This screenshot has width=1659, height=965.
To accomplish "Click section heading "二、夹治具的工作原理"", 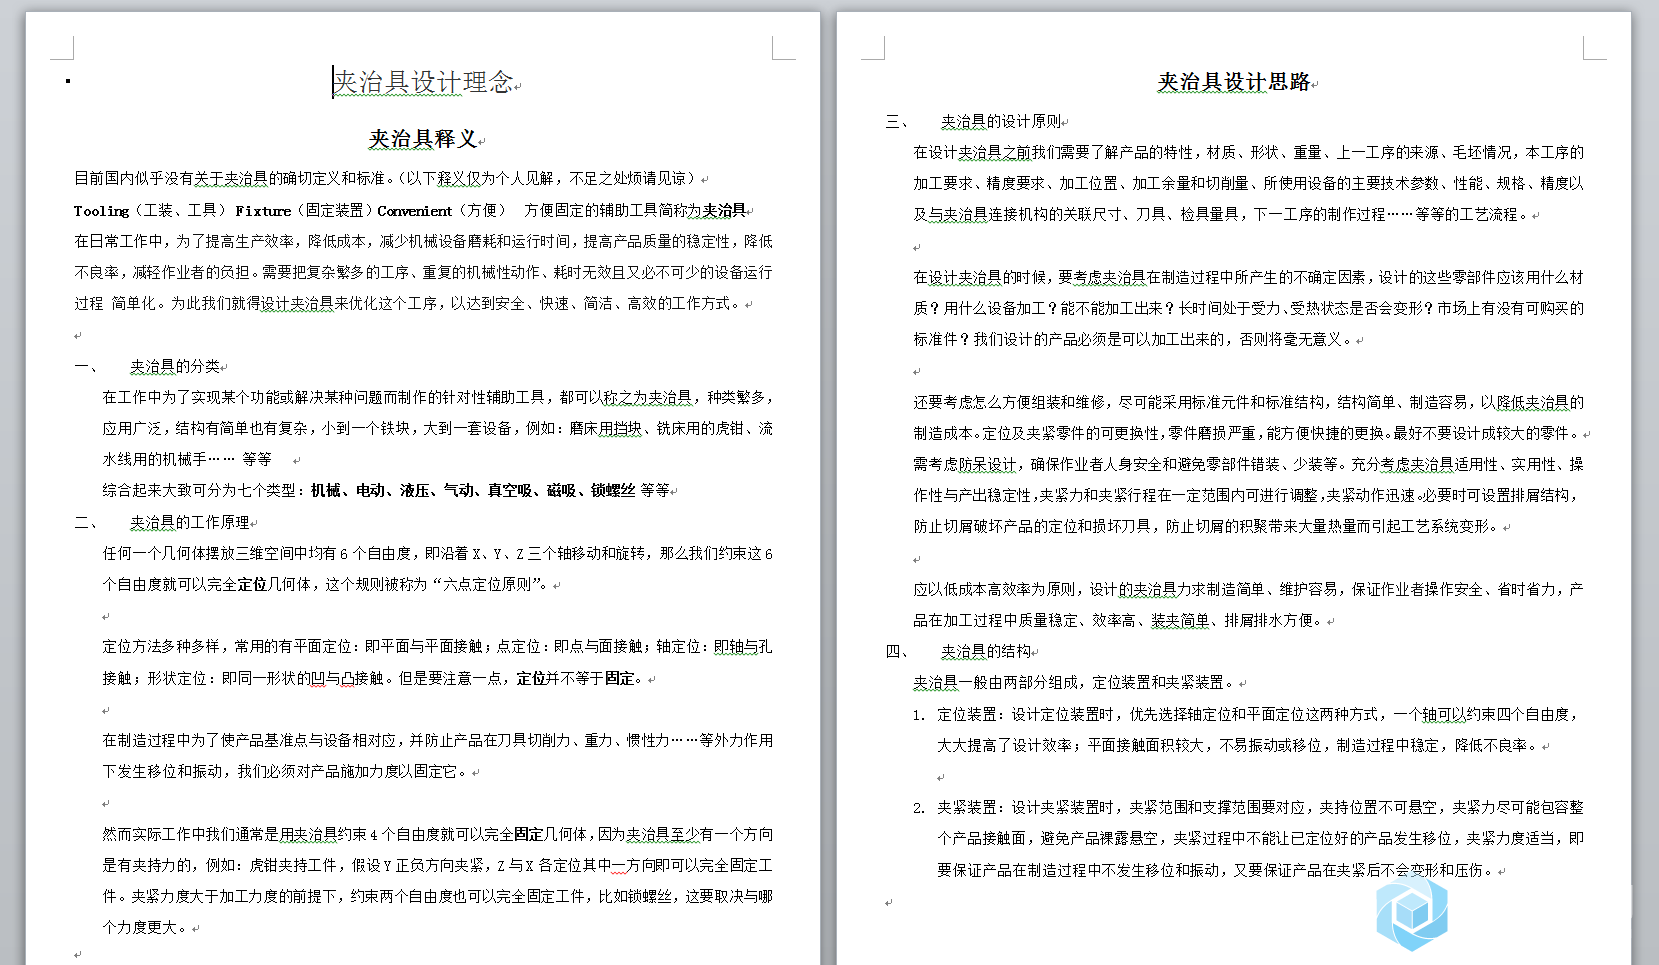I will click(x=163, y=522).
